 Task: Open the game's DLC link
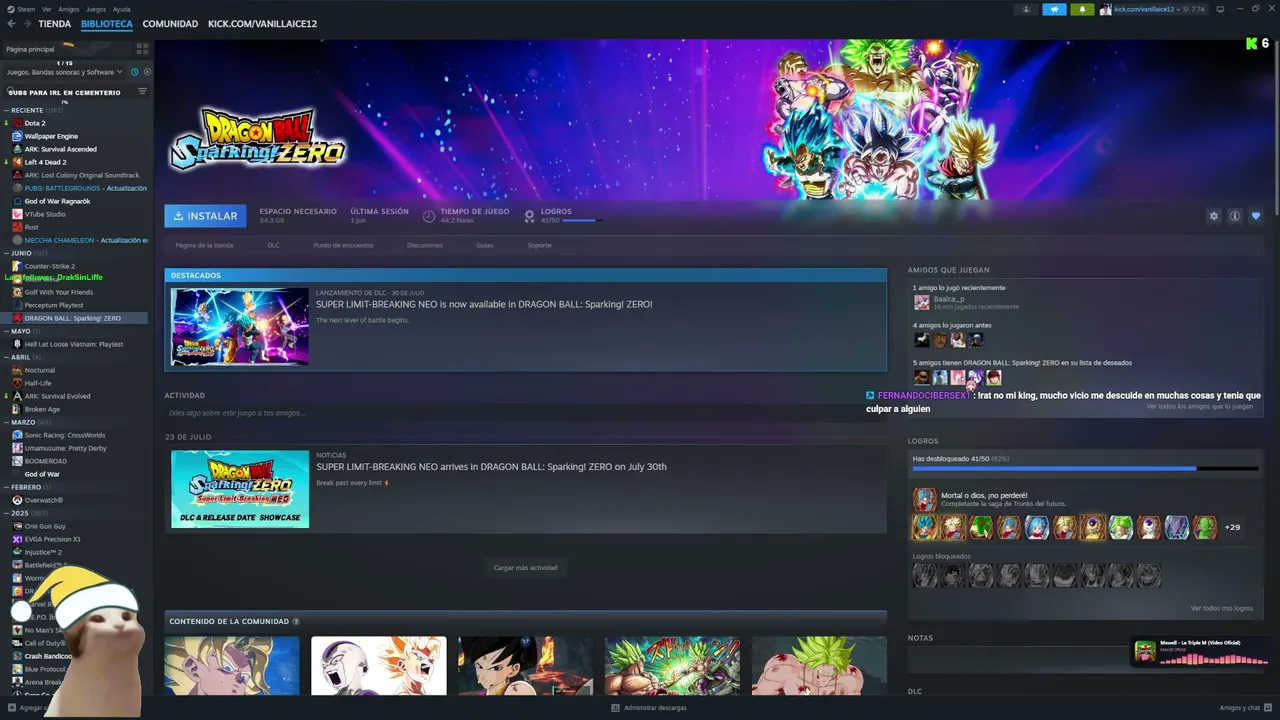[x=274, y=245]
